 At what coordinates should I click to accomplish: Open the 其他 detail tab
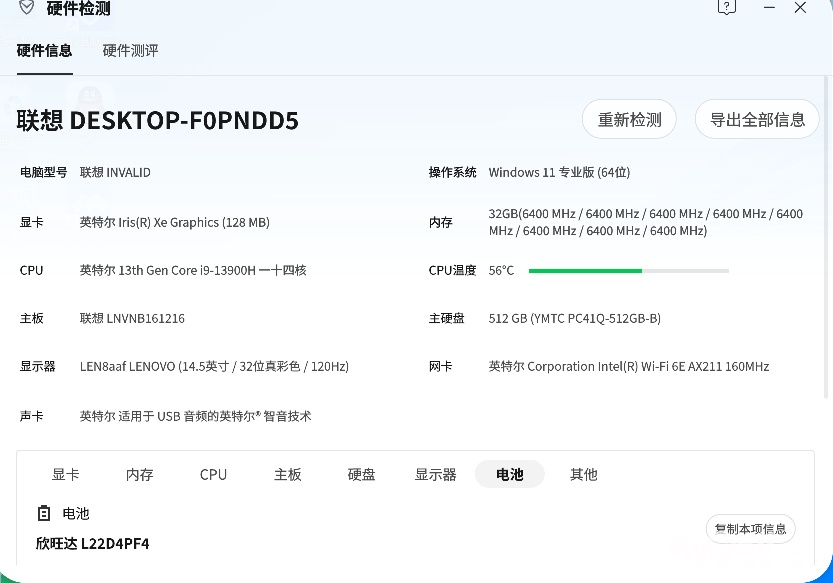[584, 475]
